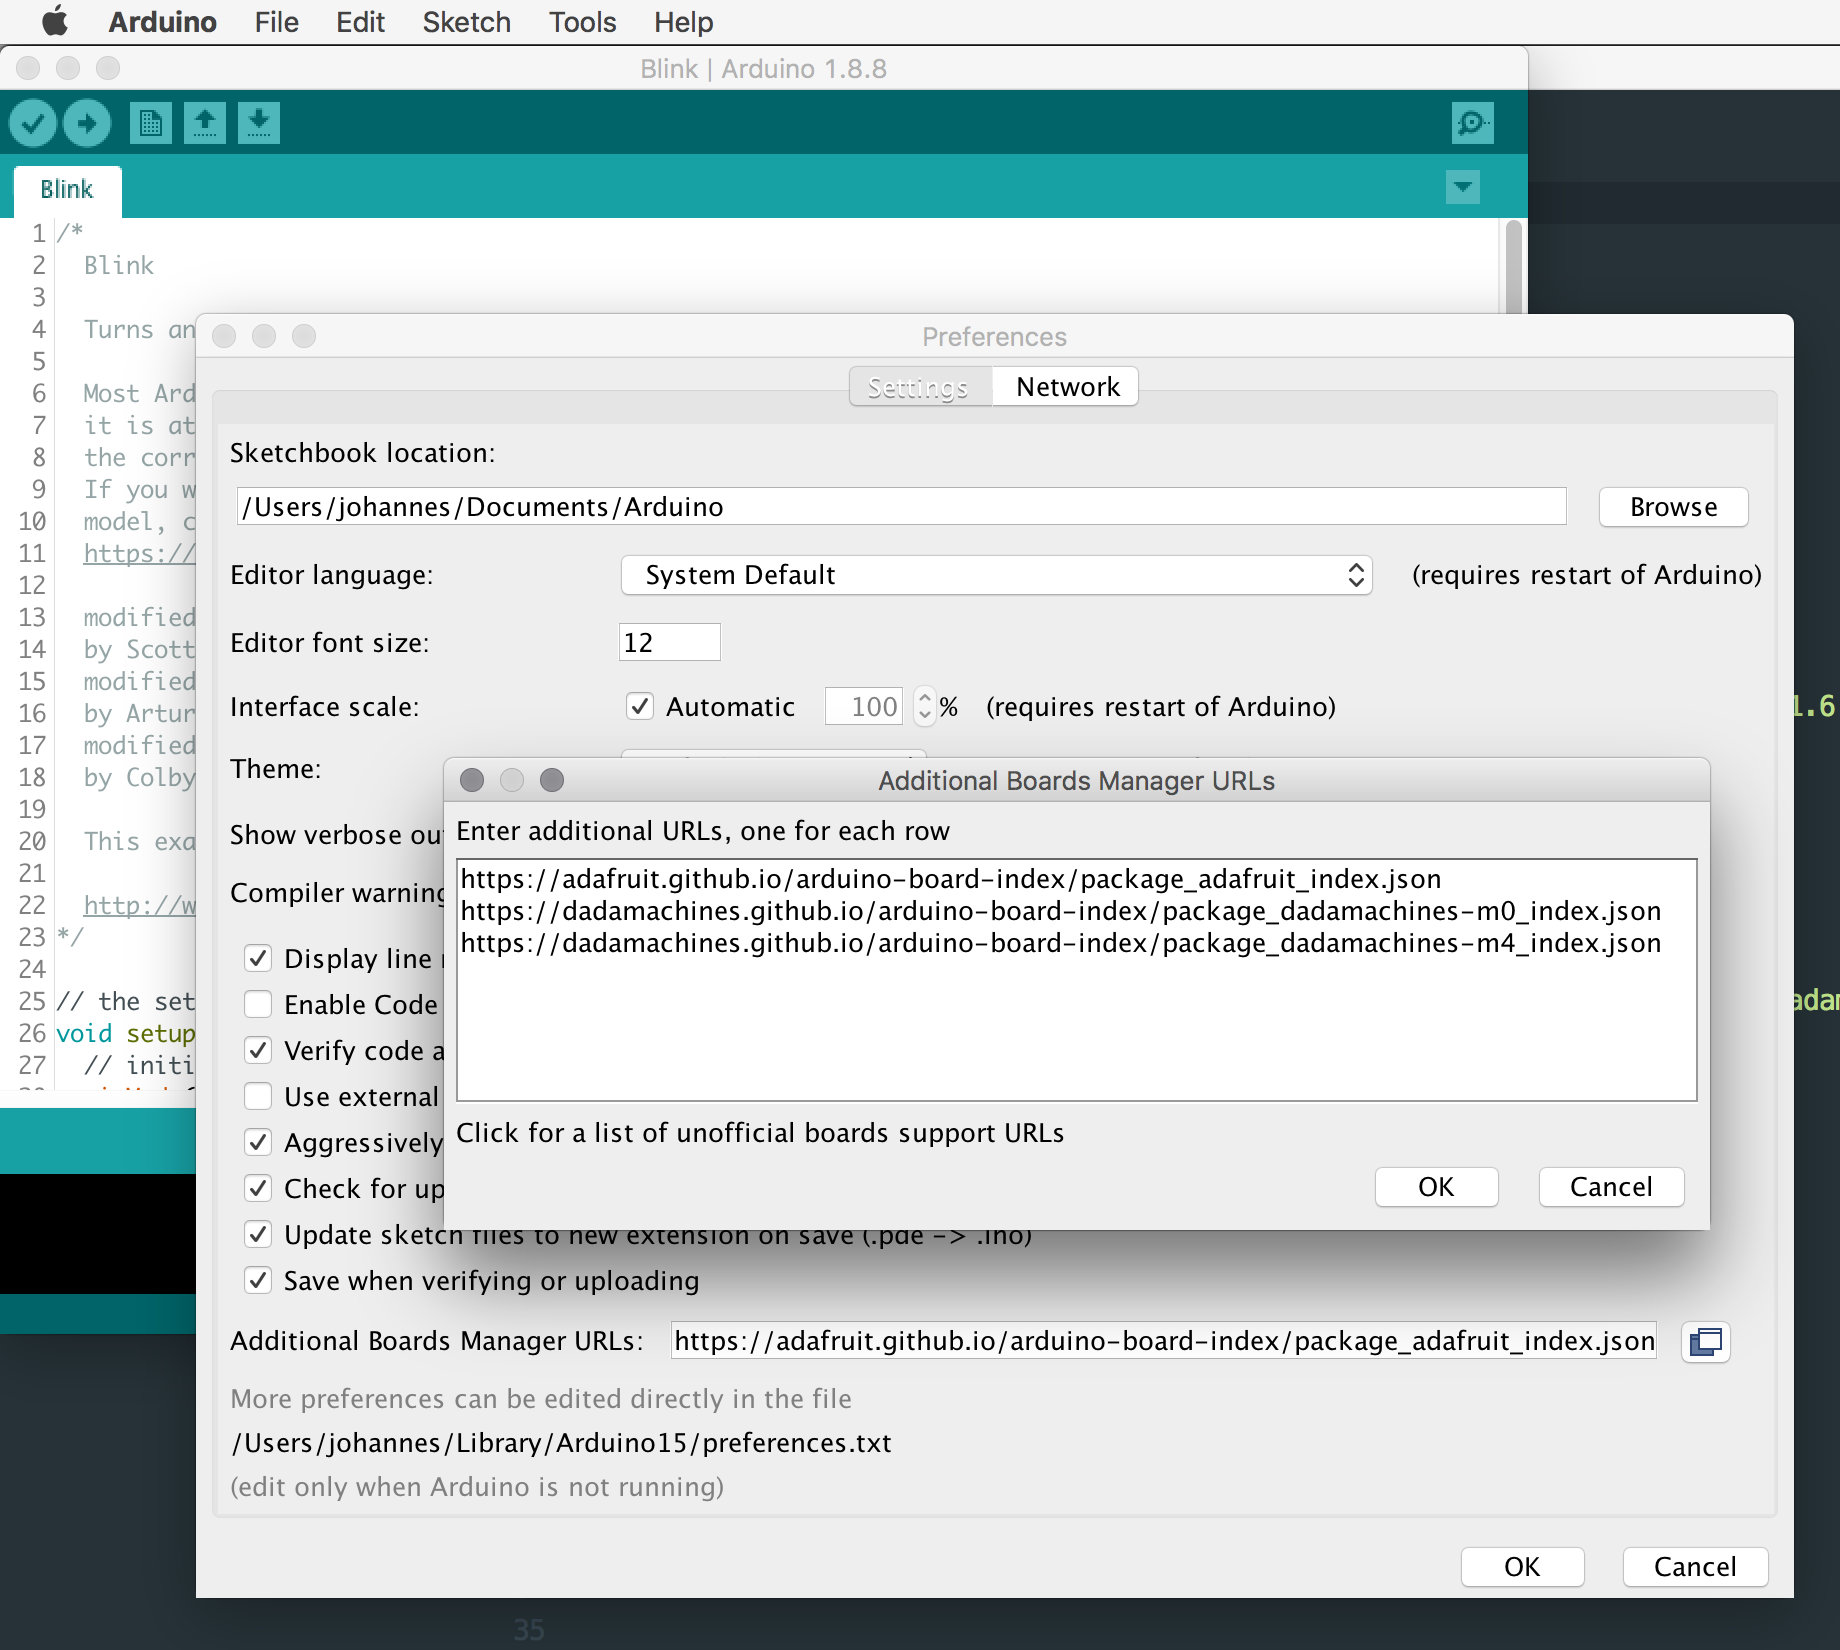Click the interface scale value field showing 100
Viewport: 1840px width, 1650px height.
[865, 706]
